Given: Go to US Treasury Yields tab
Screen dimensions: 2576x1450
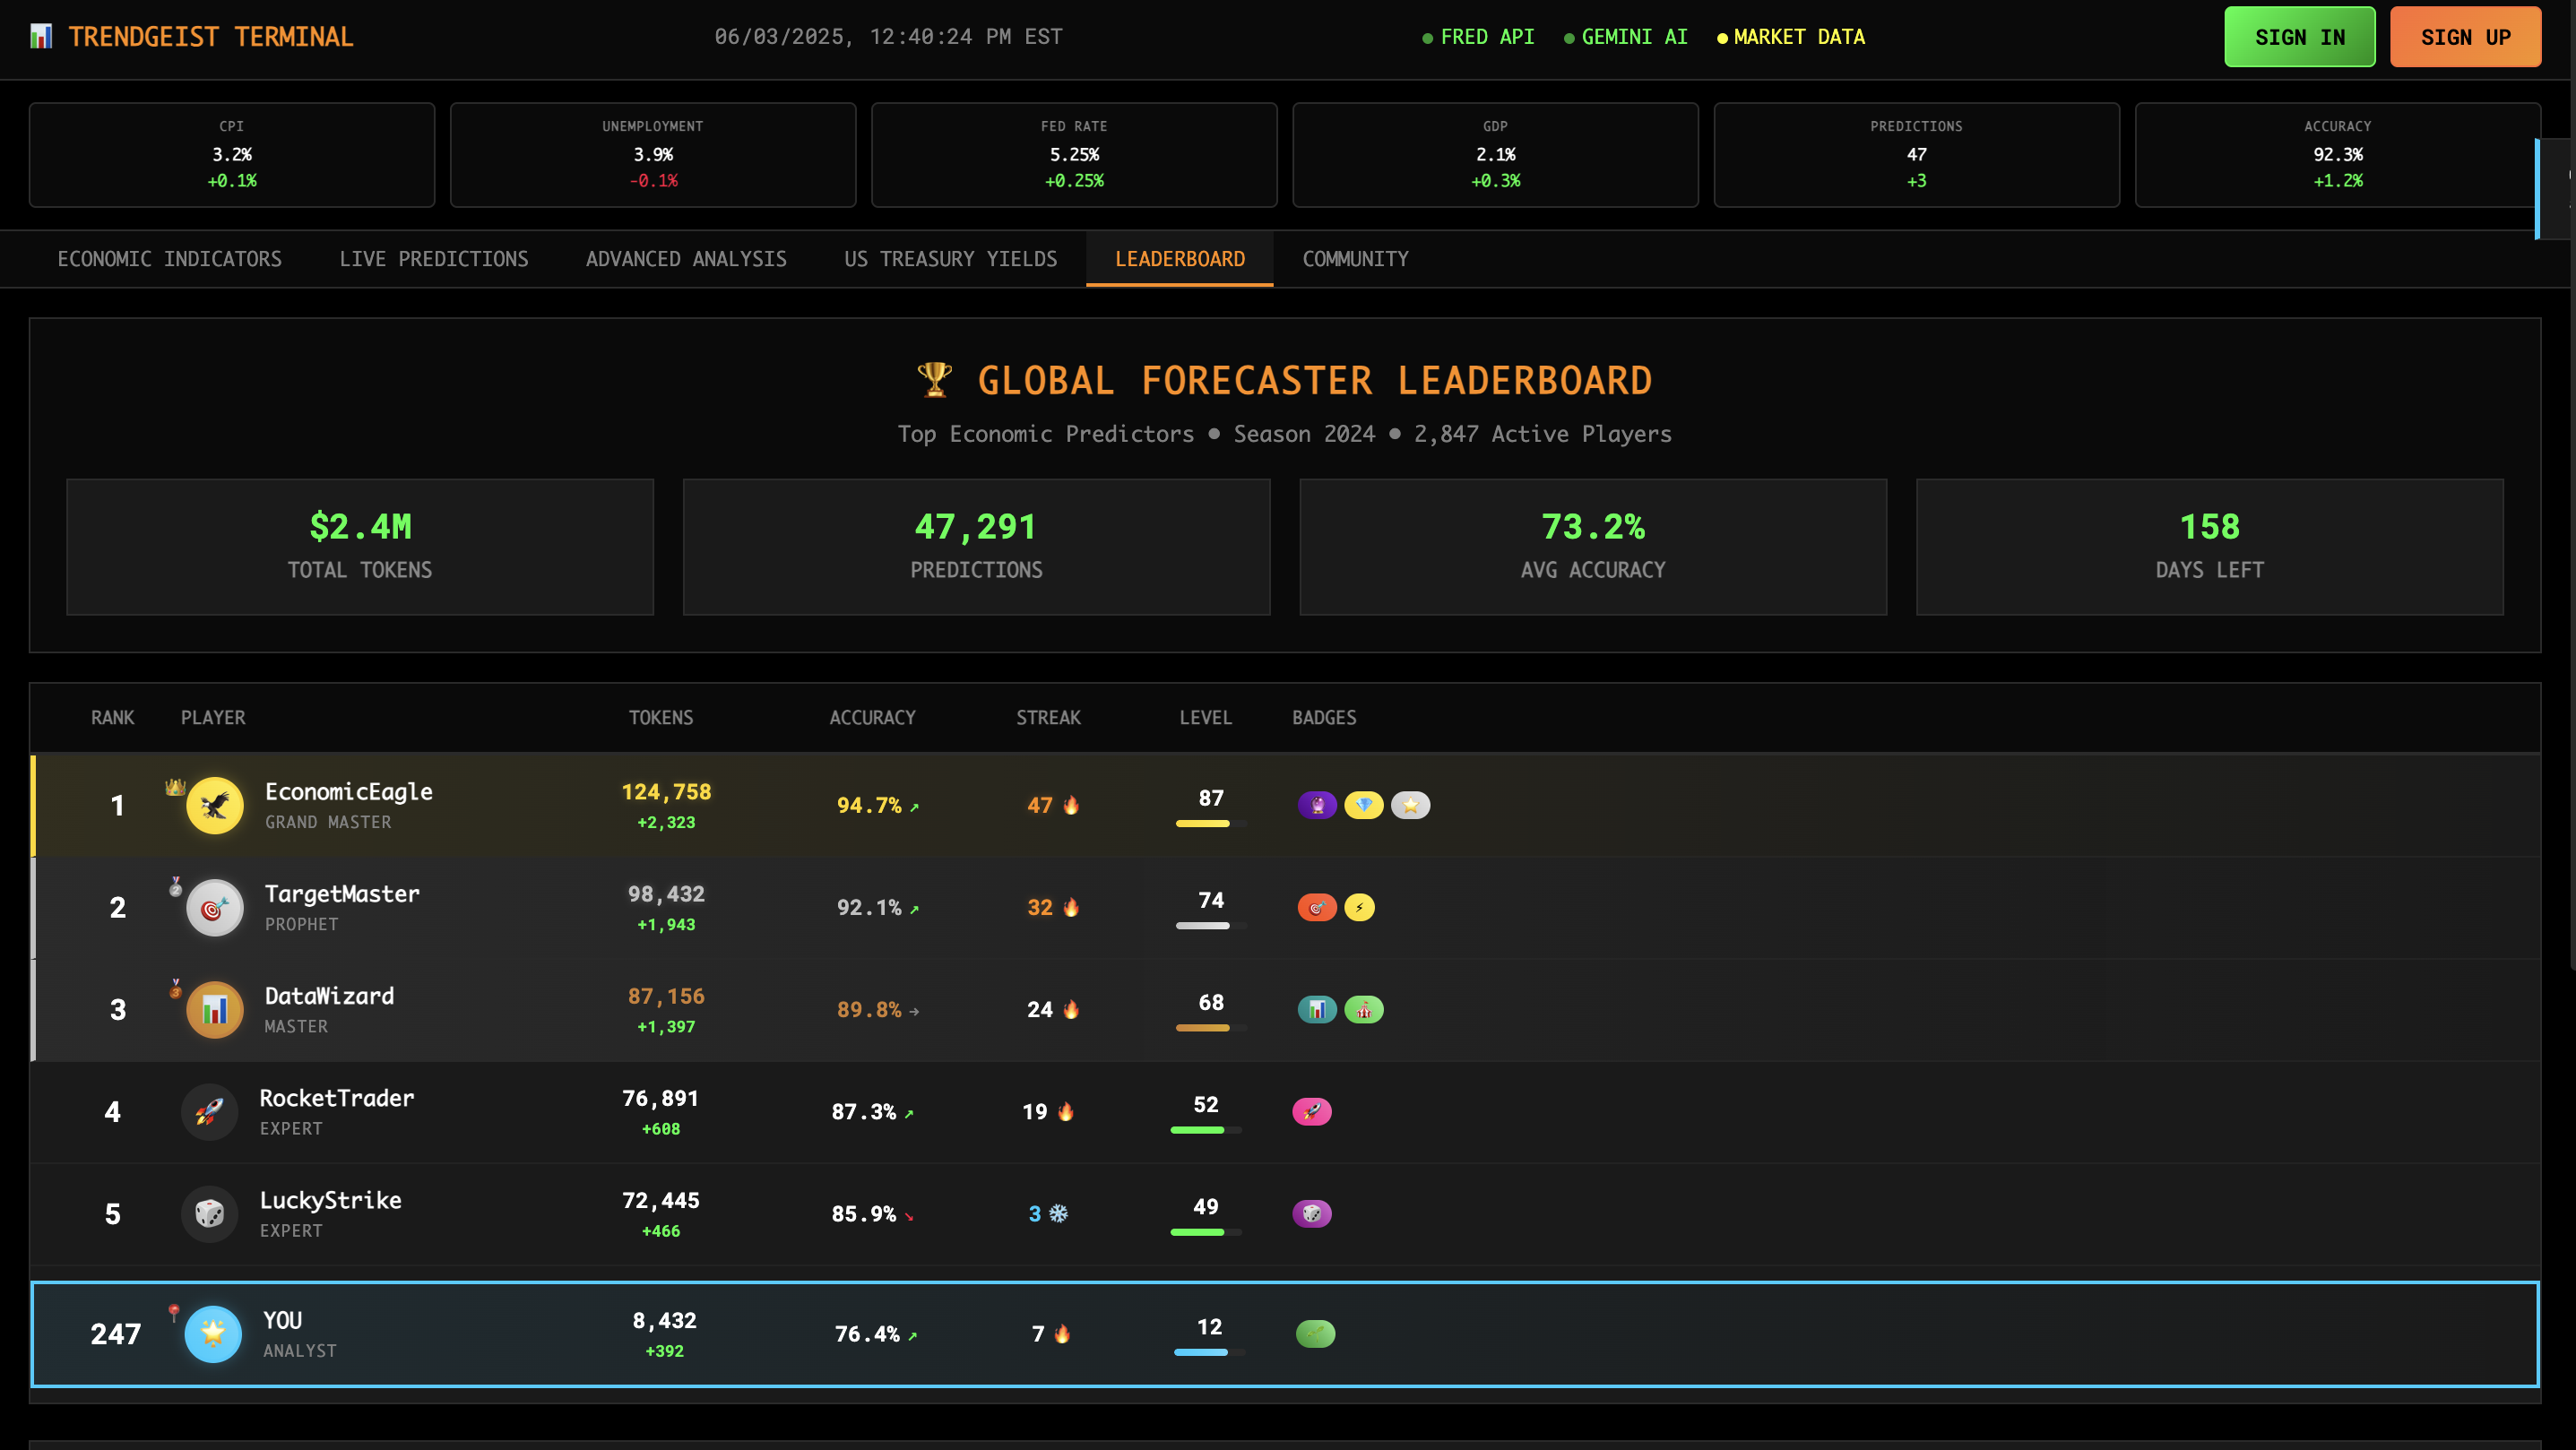Looking at the screenshot, I should (951, 259).
